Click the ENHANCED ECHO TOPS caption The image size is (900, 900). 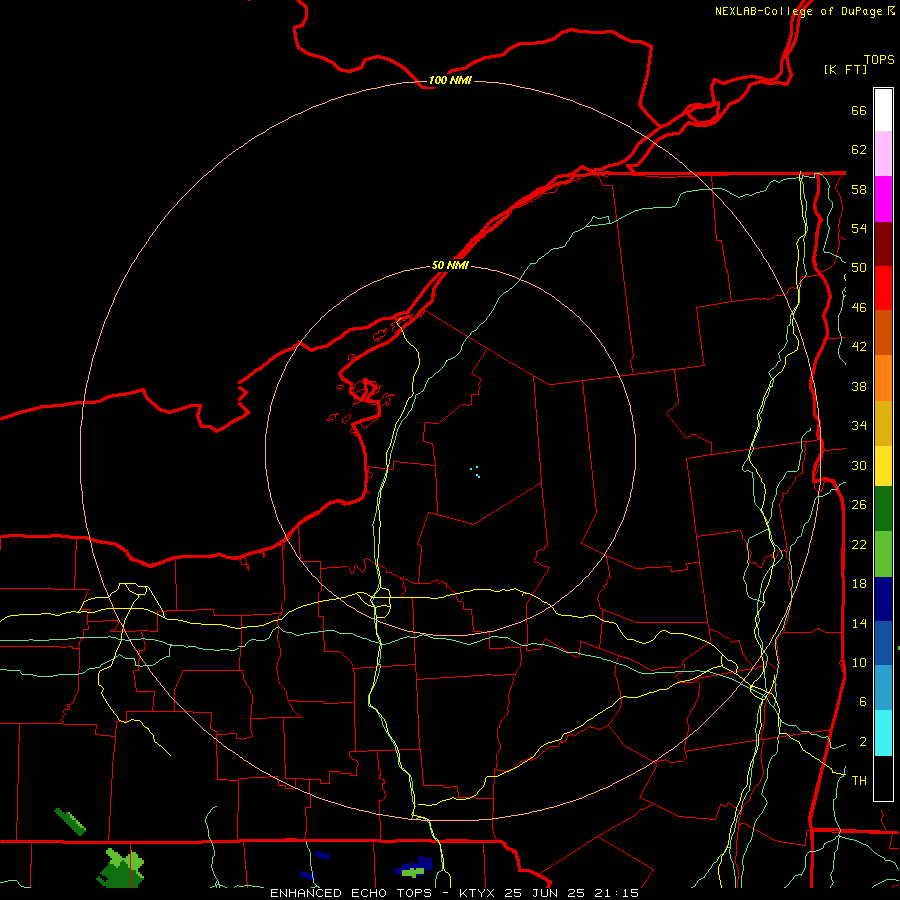[354, 893]
